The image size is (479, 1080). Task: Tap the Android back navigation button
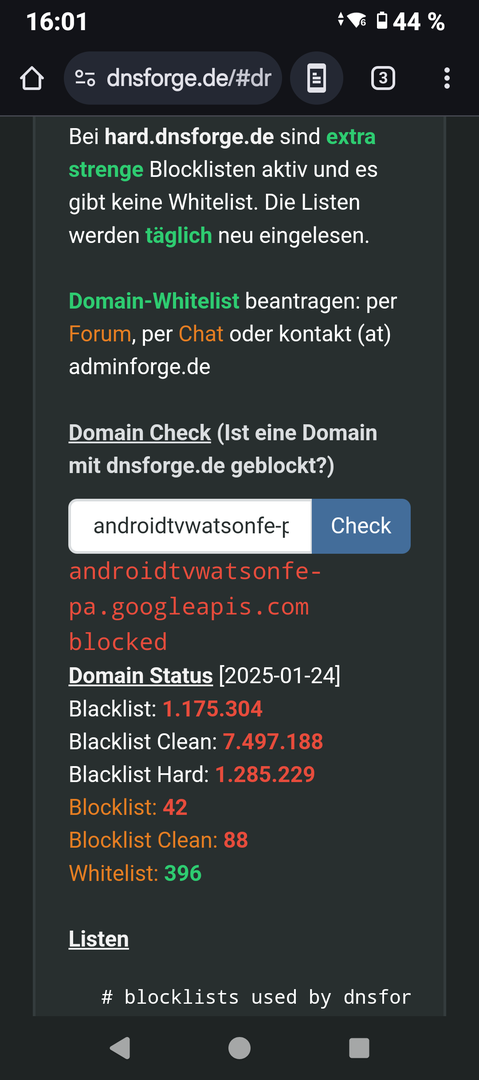click(120, 1048)
